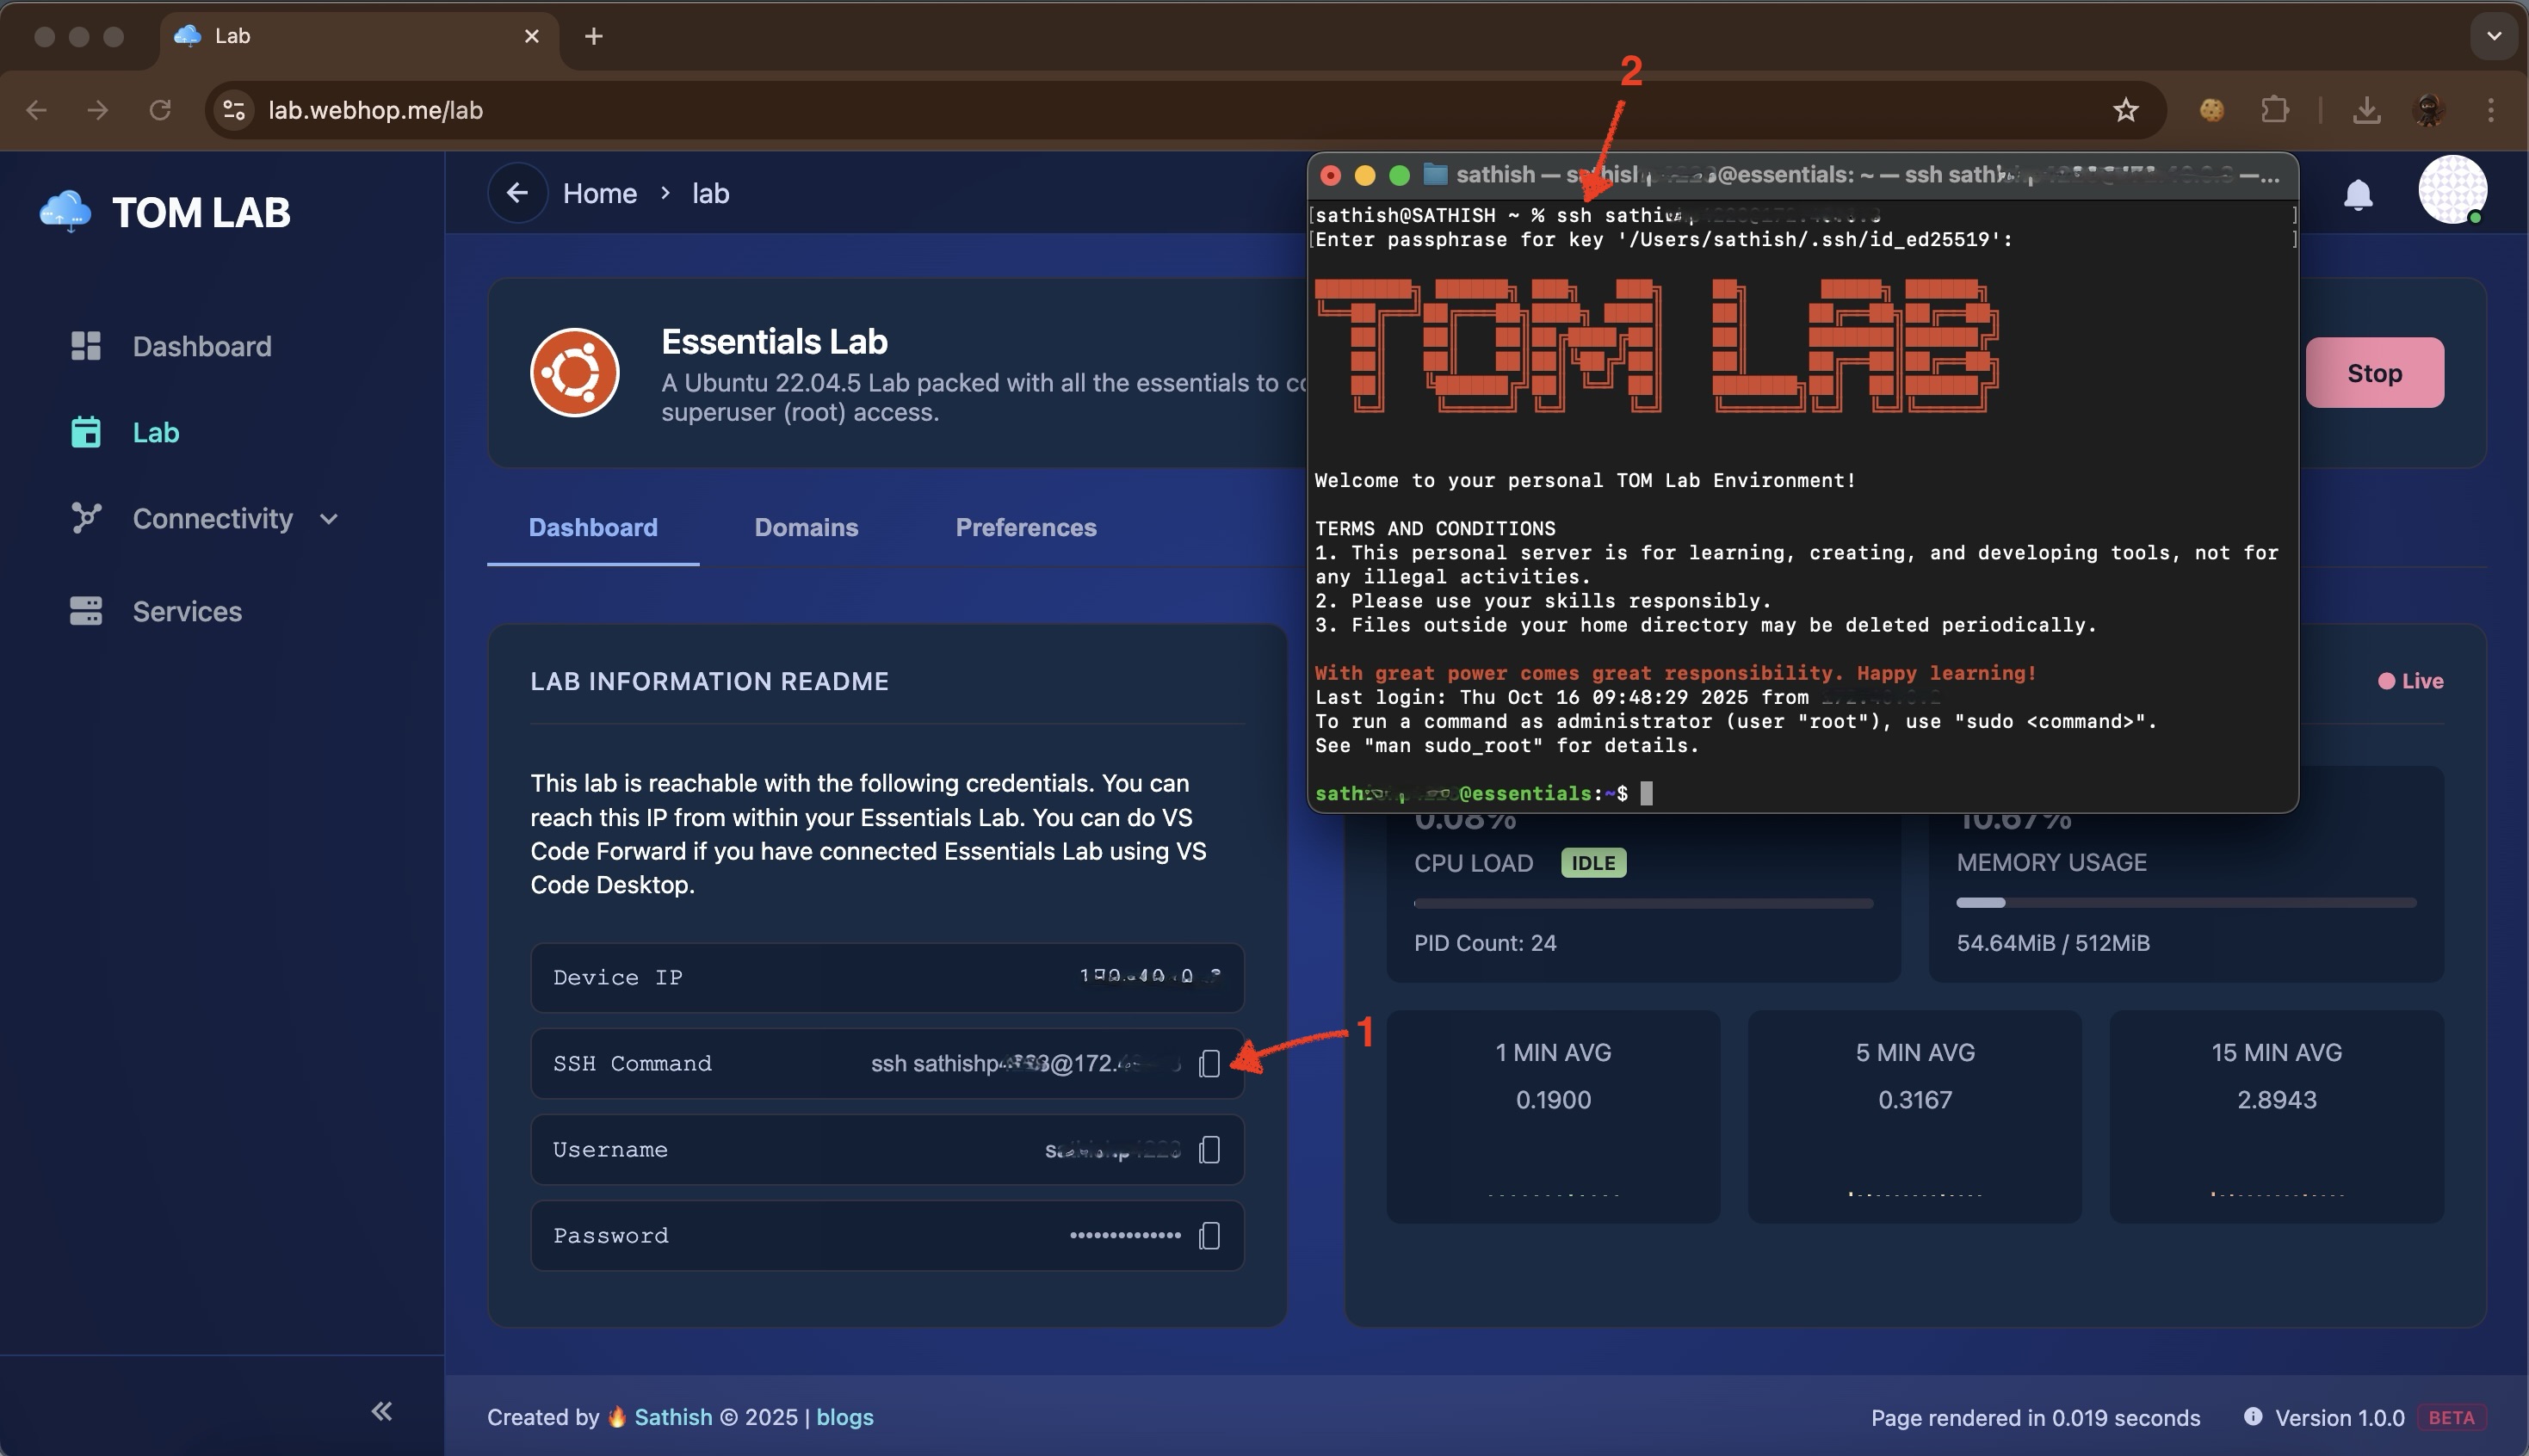Click the browser downloads icon

tap(2366, 110)
